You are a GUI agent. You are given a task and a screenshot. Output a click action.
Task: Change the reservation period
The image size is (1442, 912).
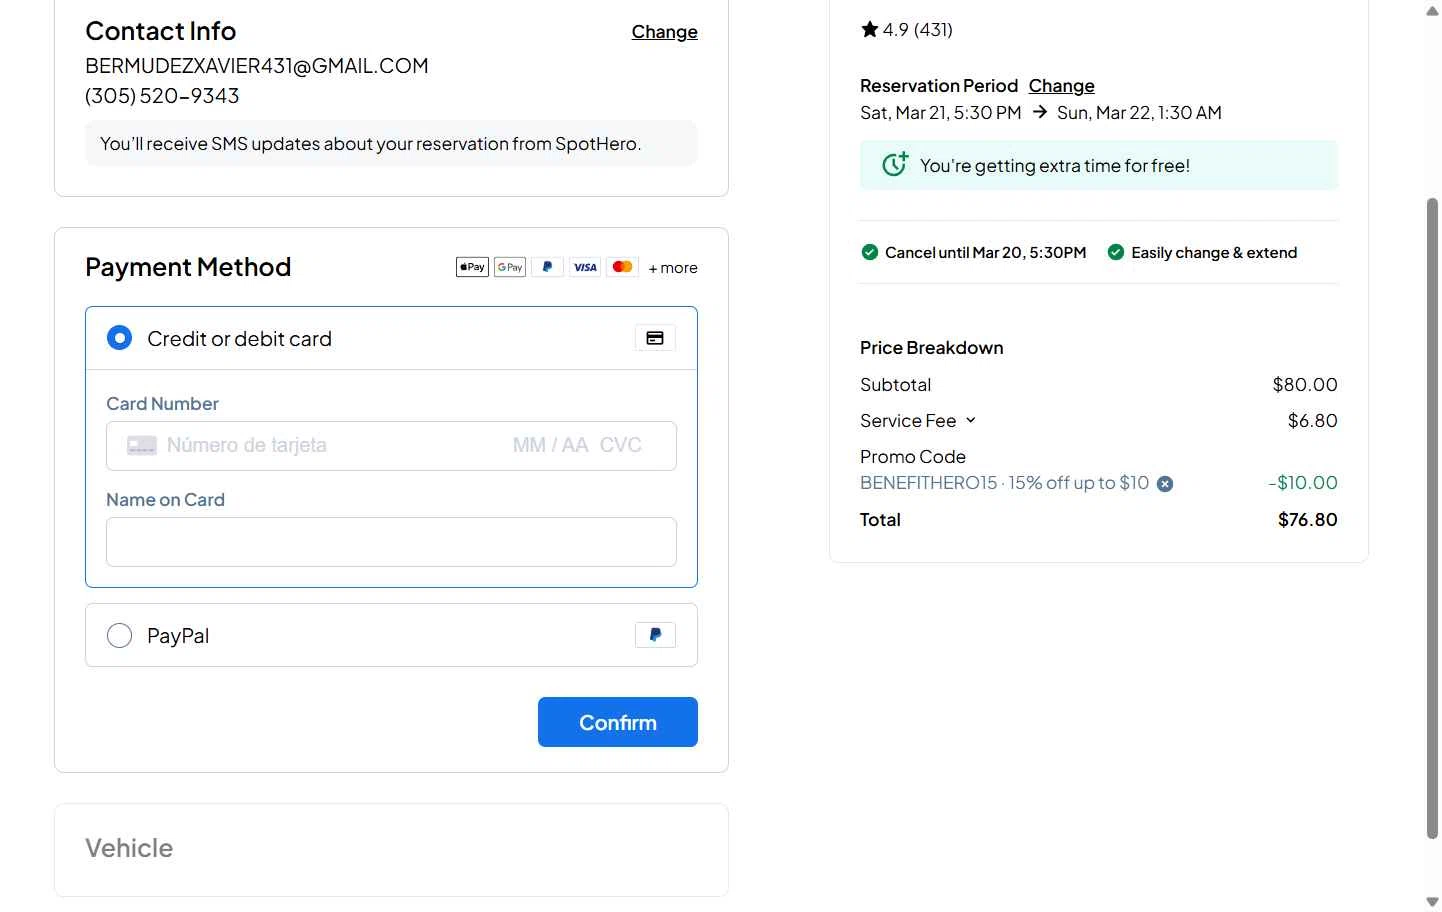coord(1061,86)
